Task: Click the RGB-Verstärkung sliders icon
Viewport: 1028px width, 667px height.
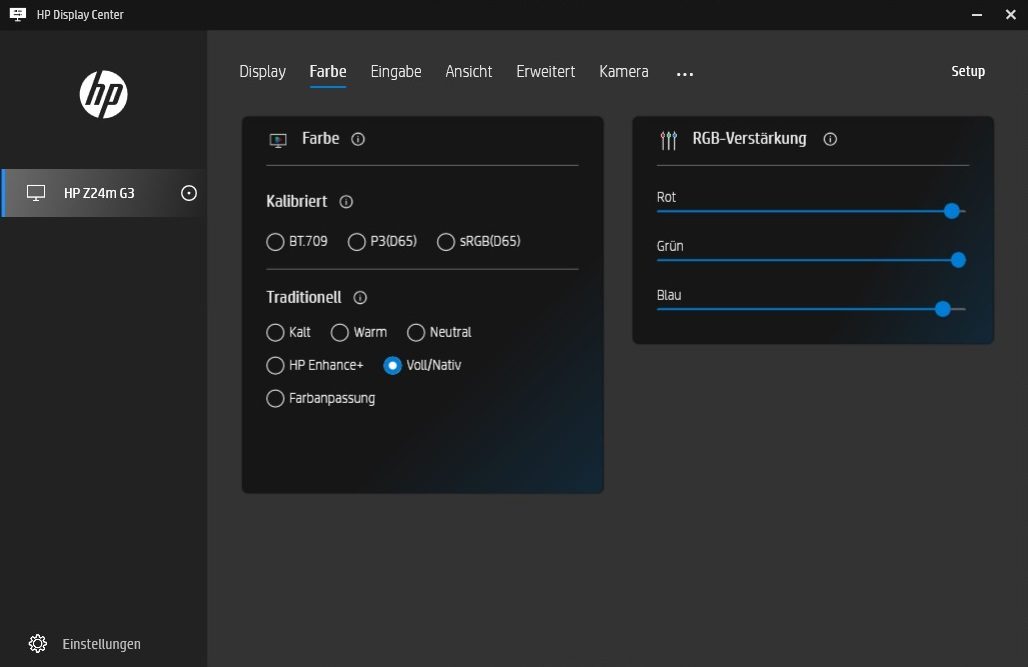Action: tap(669, 140)
